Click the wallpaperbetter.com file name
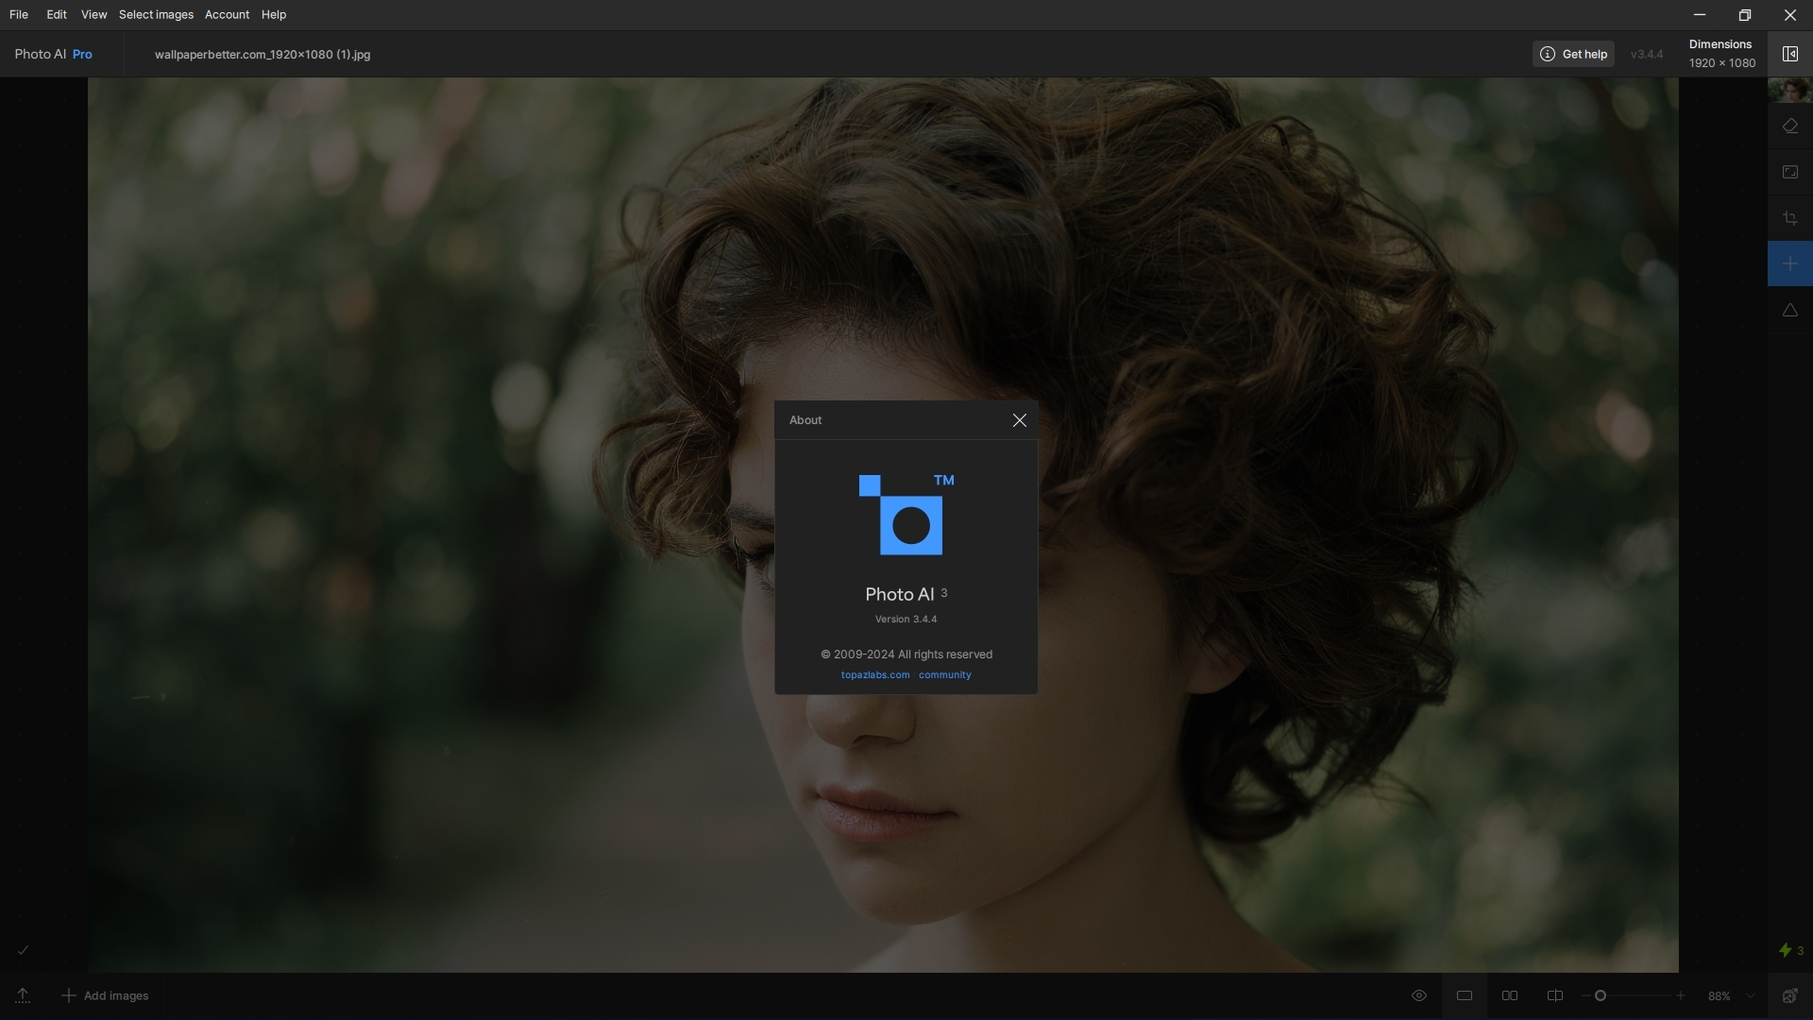Image resolution: width=1813 pixels, height=1020 pixels. click(x=262, y=55)
